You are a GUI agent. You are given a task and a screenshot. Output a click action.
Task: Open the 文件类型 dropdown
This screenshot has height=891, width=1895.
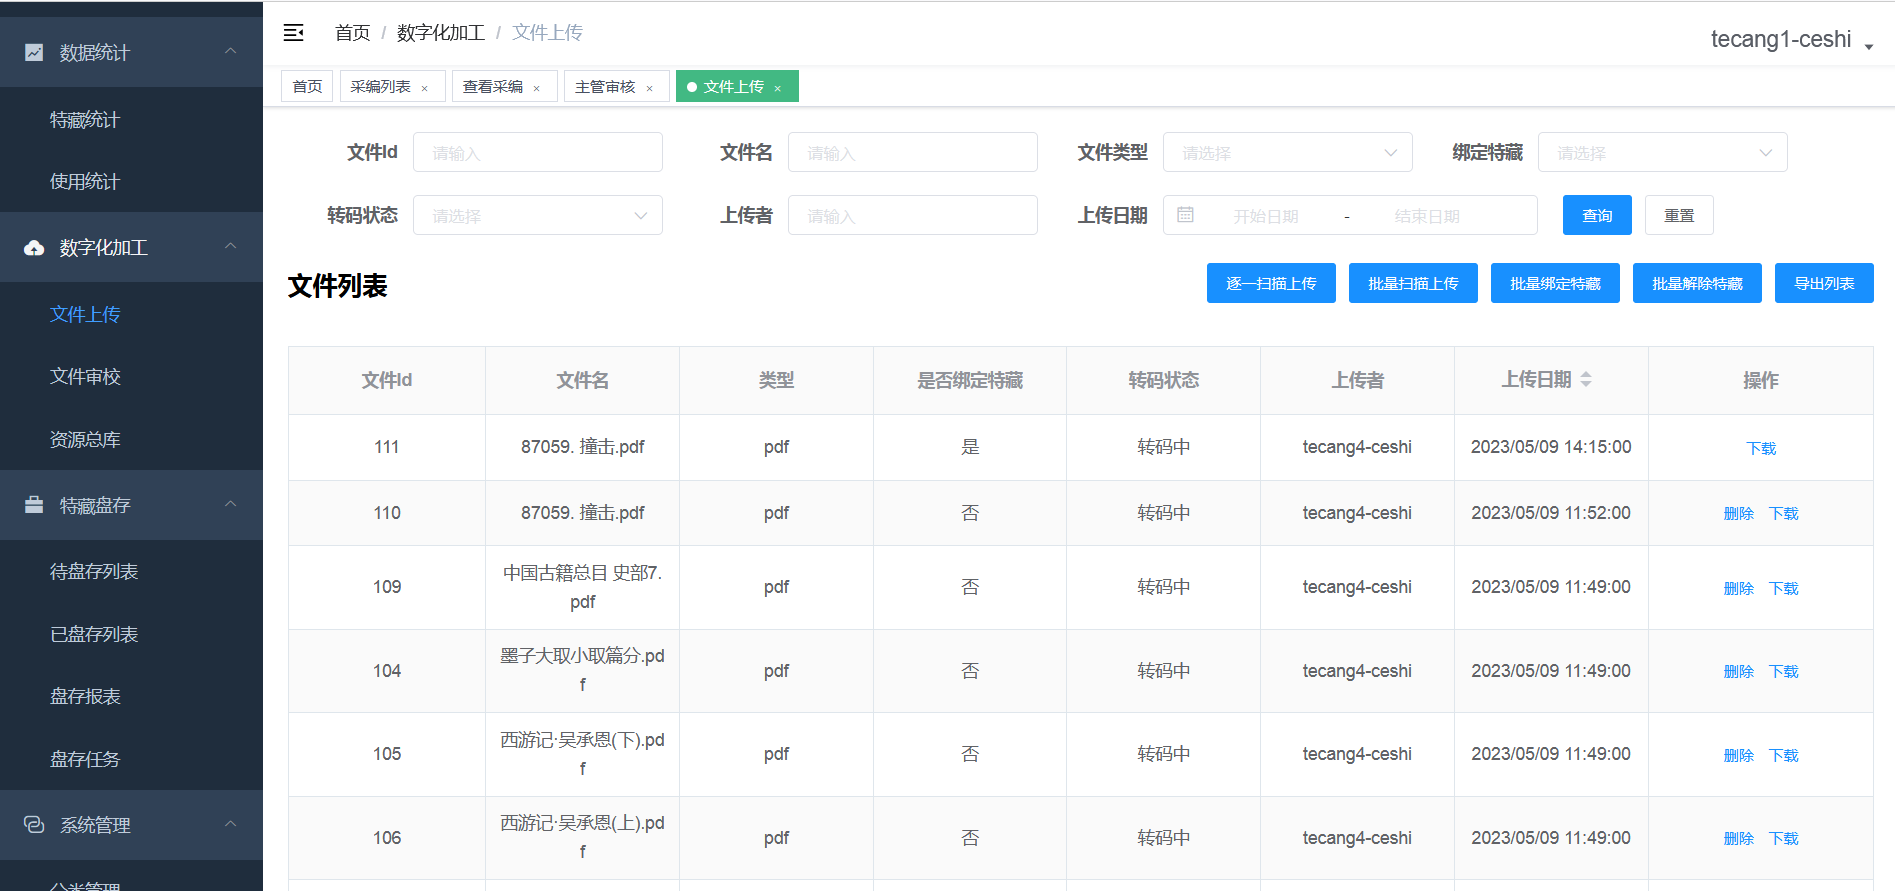[1287, 152]
